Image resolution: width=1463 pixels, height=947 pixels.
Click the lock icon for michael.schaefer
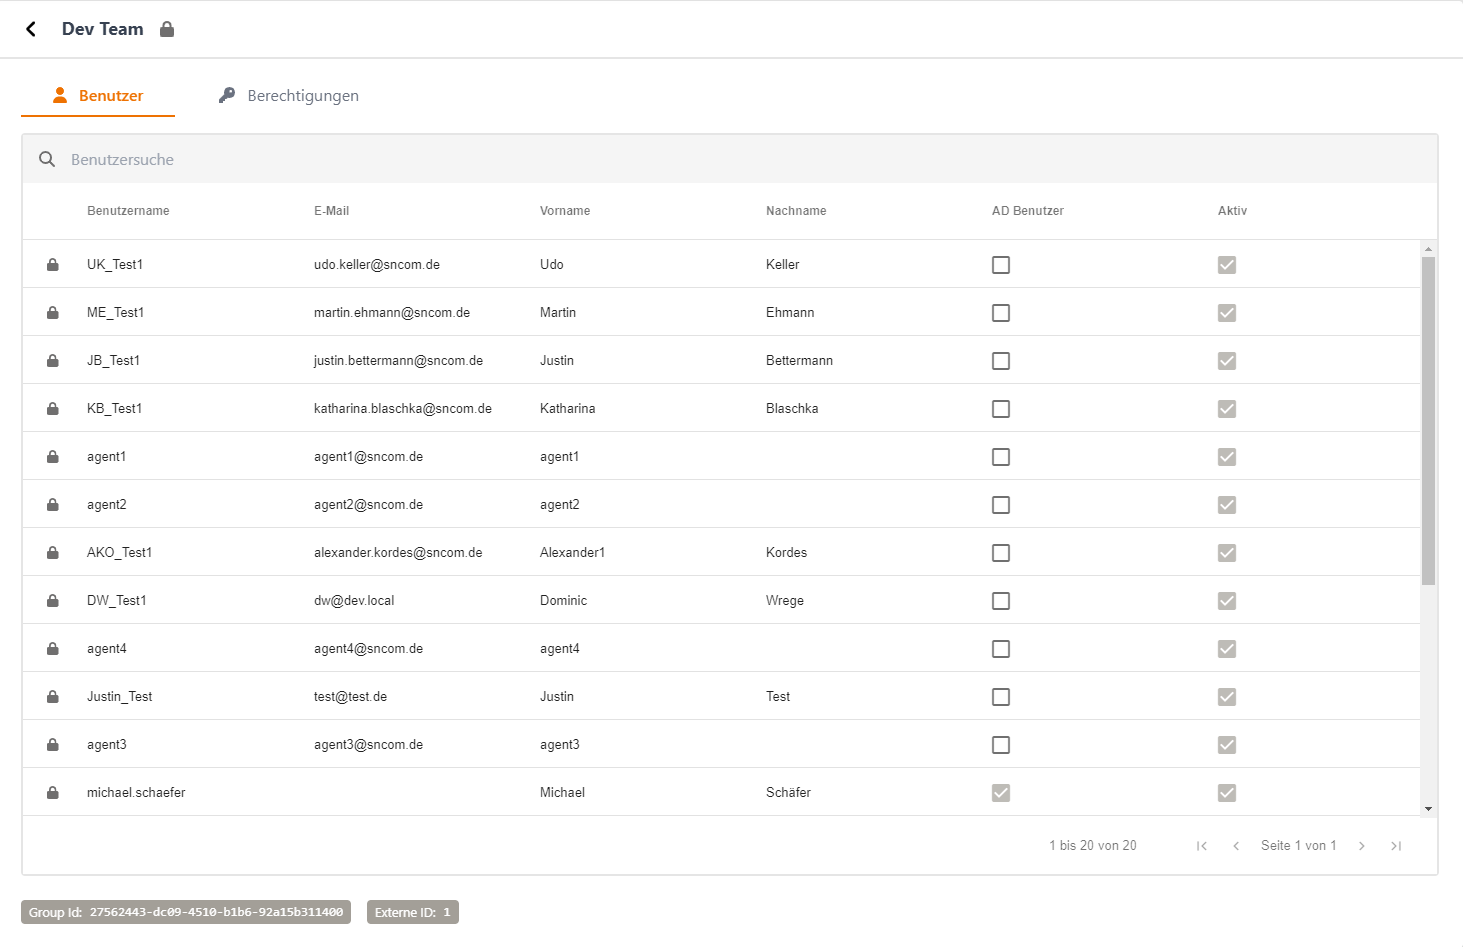(x=53, y=793)
